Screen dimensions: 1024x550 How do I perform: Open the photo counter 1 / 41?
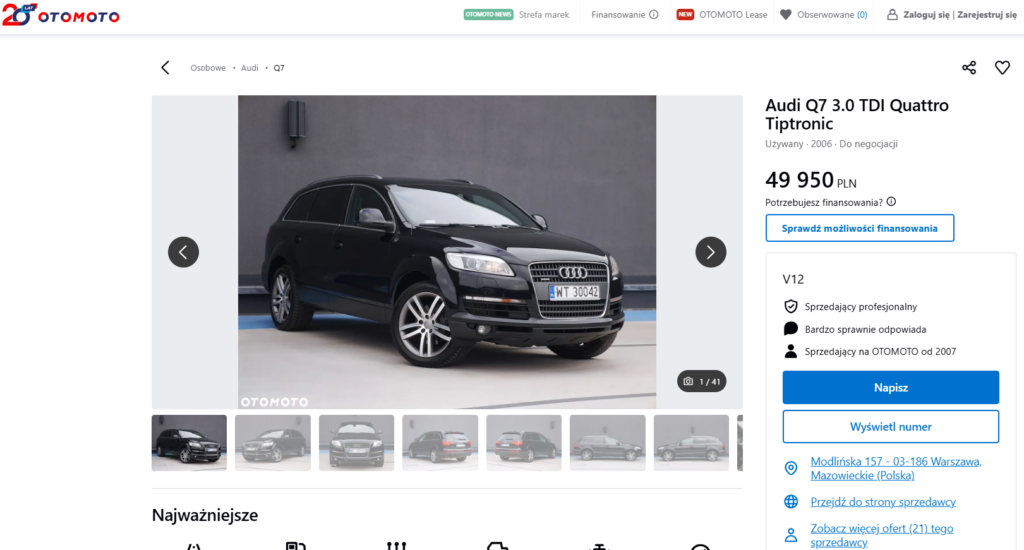pos(701,381)
